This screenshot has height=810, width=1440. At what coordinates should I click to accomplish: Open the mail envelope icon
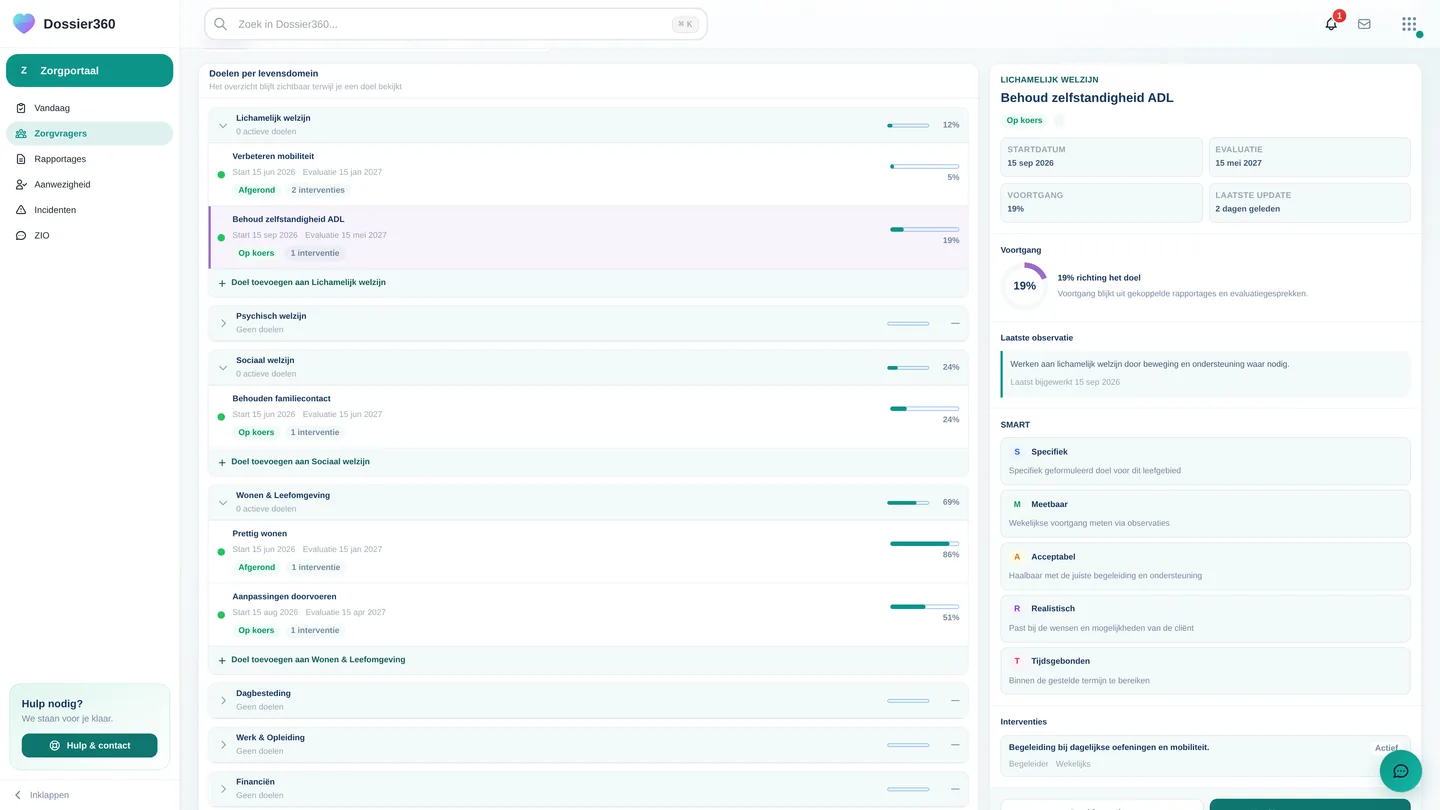point(1364,24)
